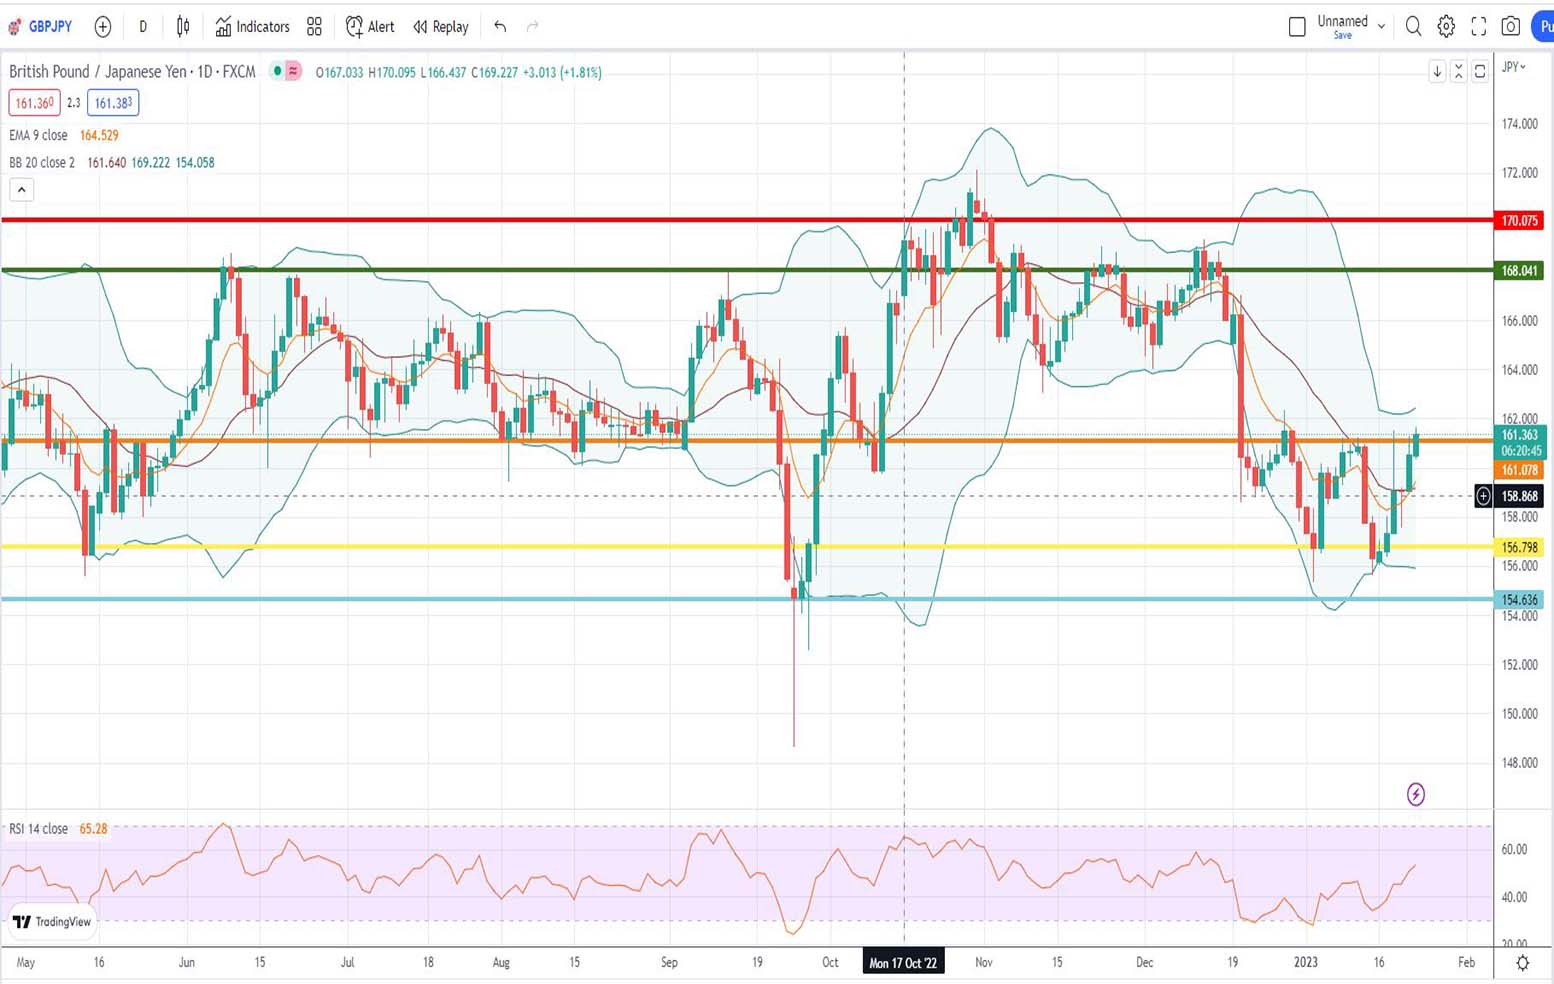
Task: Open symbol quick search magnifier
Action: (x=1413, y=27)
